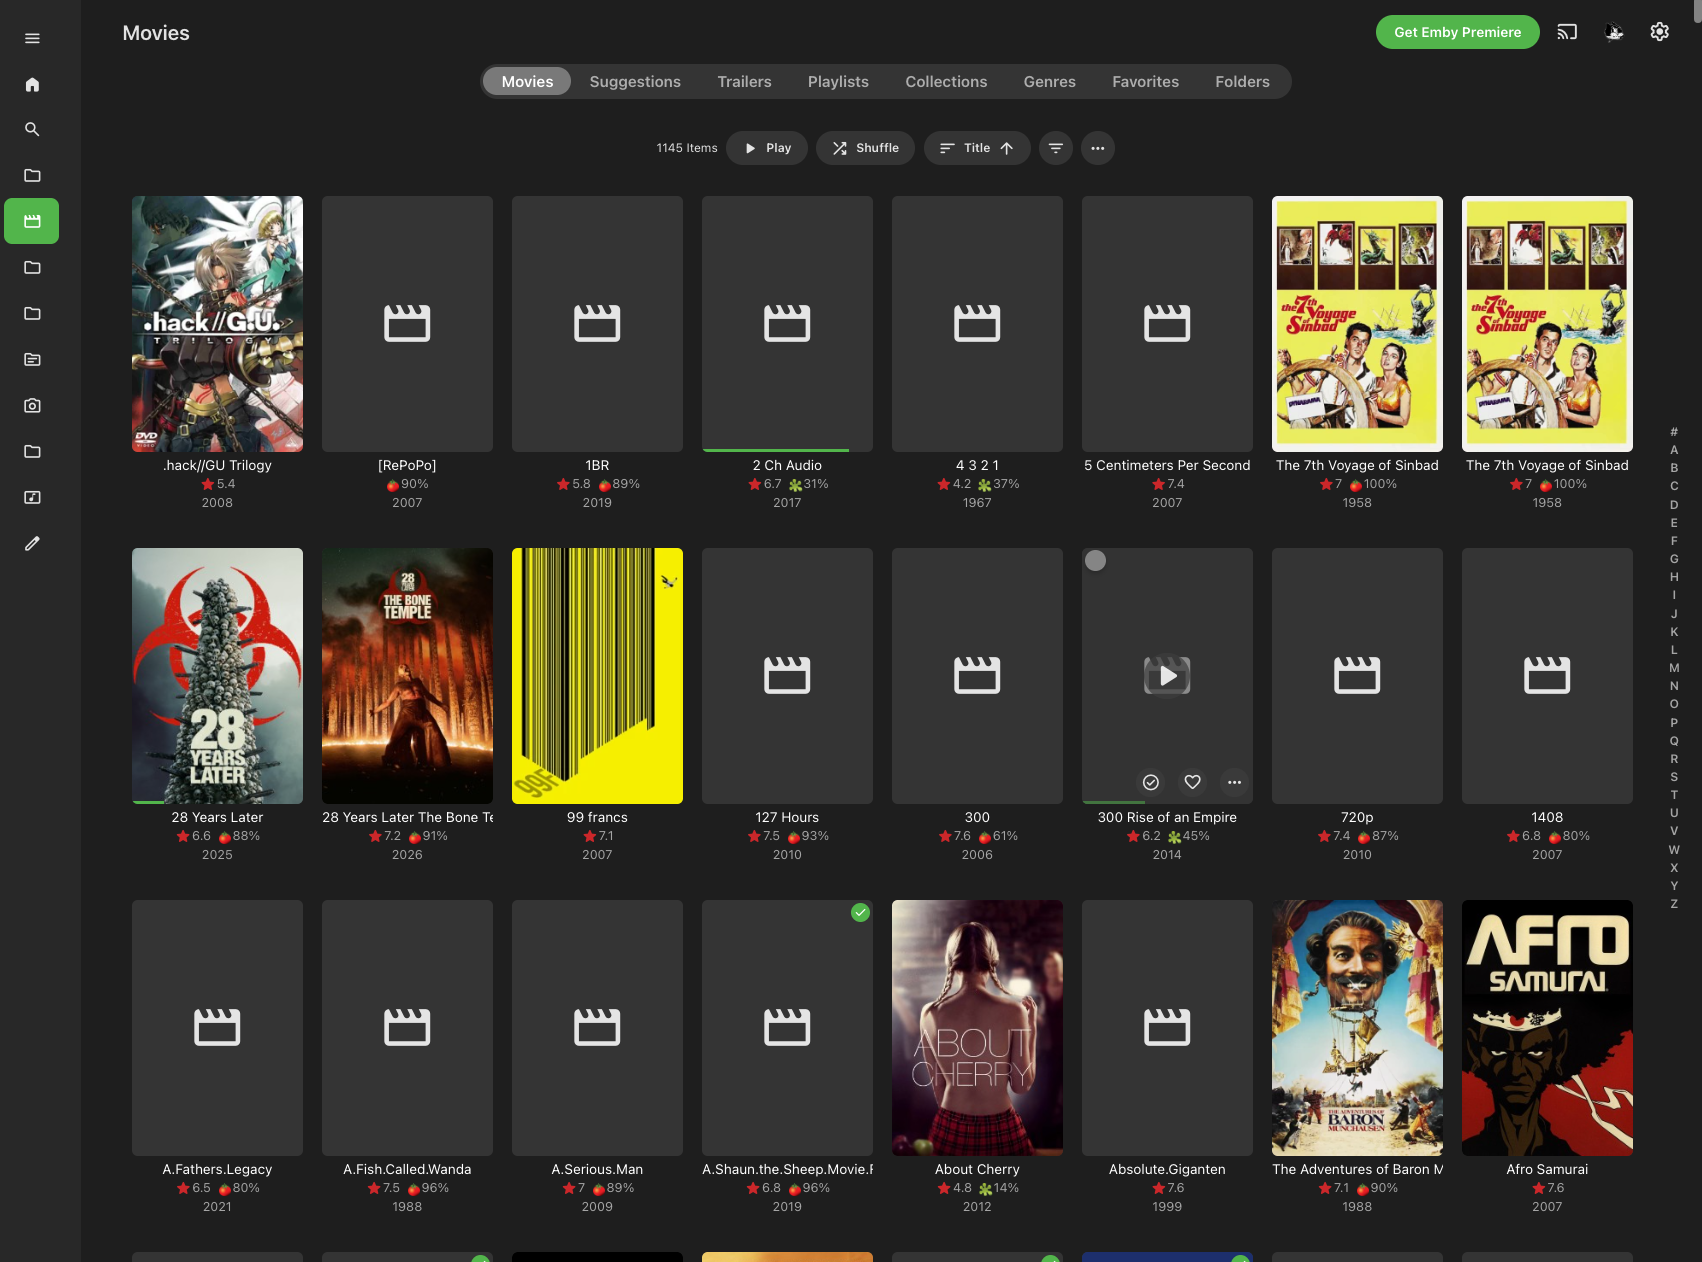Click the Play button in the toolbar
Image resolution: width=1702 pixels, height=1262 pixels.
pos(767,148)
